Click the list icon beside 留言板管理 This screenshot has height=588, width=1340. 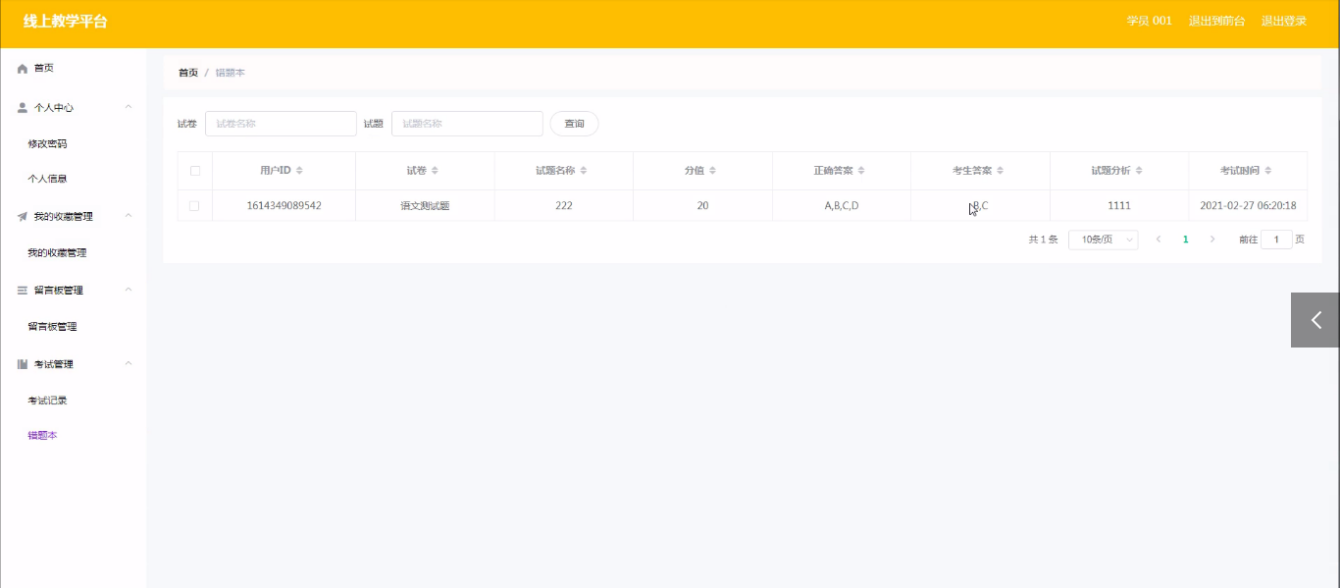[22, 290]
